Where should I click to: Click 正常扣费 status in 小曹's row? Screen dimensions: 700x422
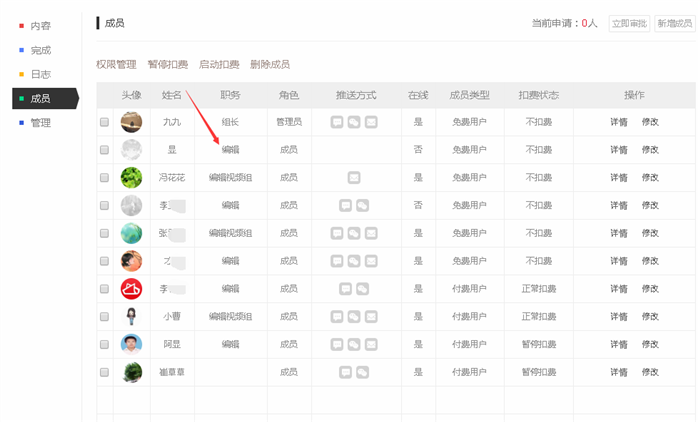click(x=538, y=317)
